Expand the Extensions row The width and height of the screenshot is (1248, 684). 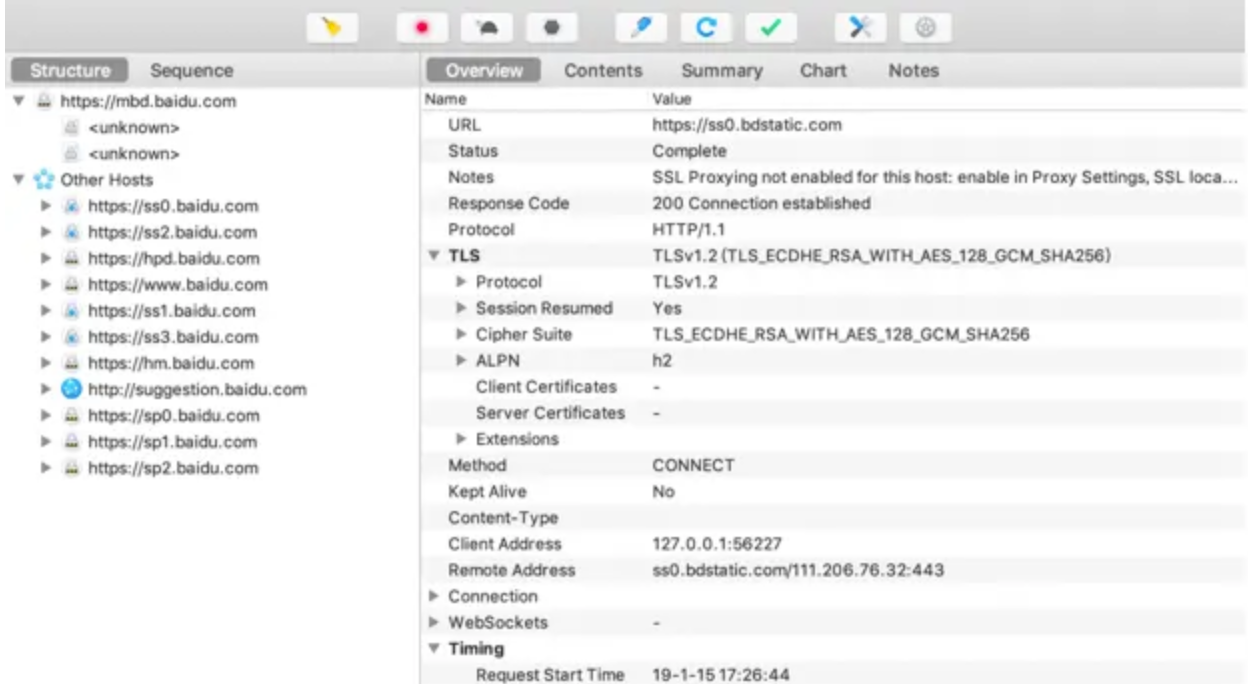(462, 439)
